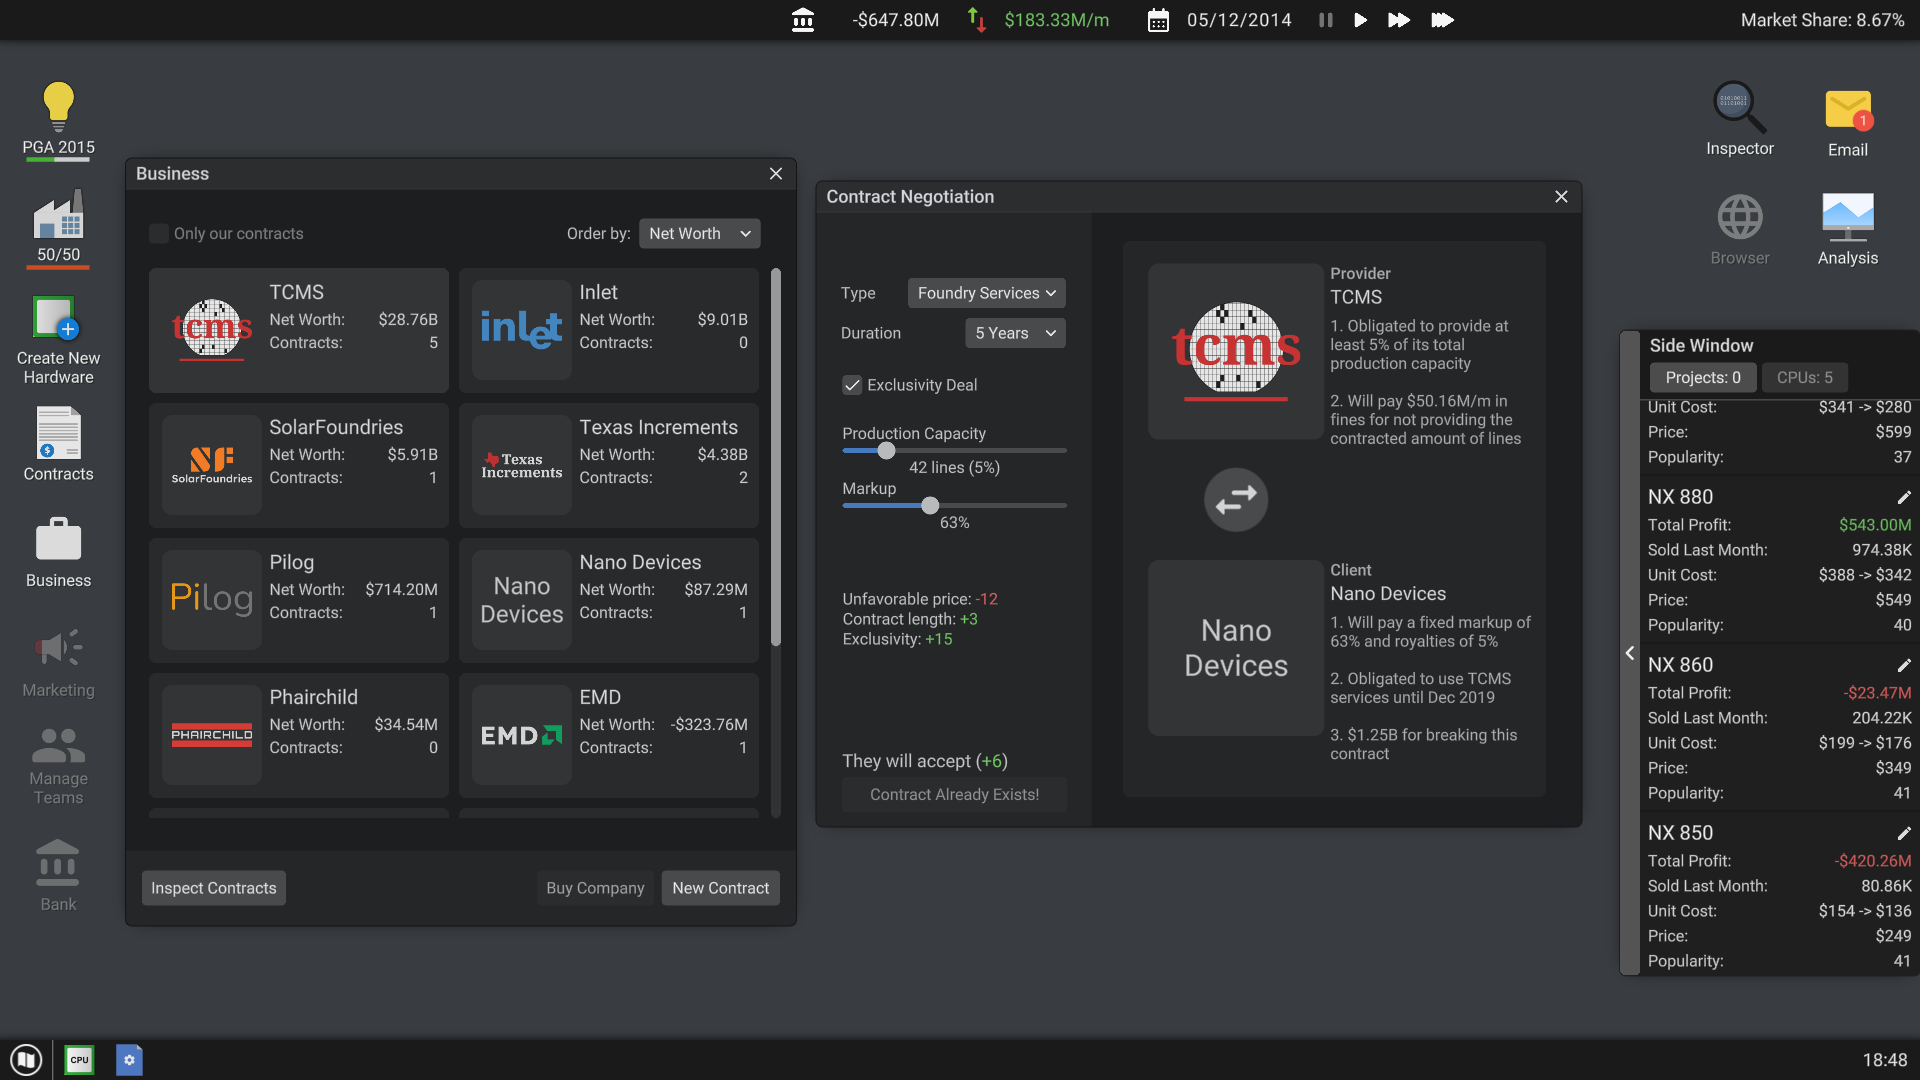The width and height of the screenshot is (1920, 1080).
Task: Click the PGA 2015 lightbulb icon
Action: pyautogui.click(x=58, y=106)
